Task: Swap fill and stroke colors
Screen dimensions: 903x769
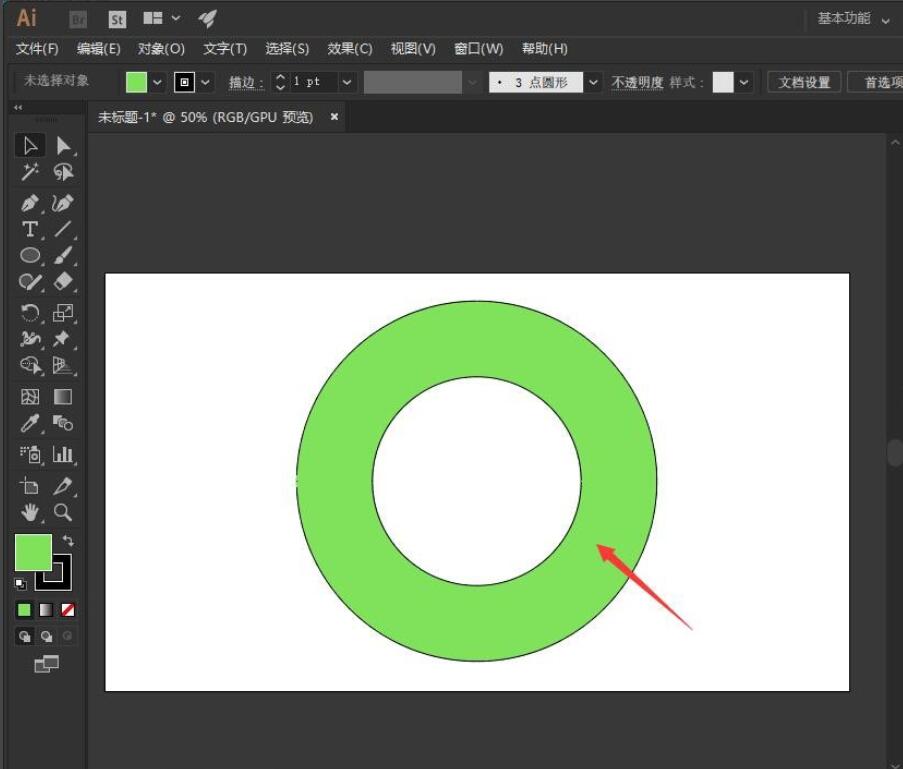Action: [x=68, y=541]
